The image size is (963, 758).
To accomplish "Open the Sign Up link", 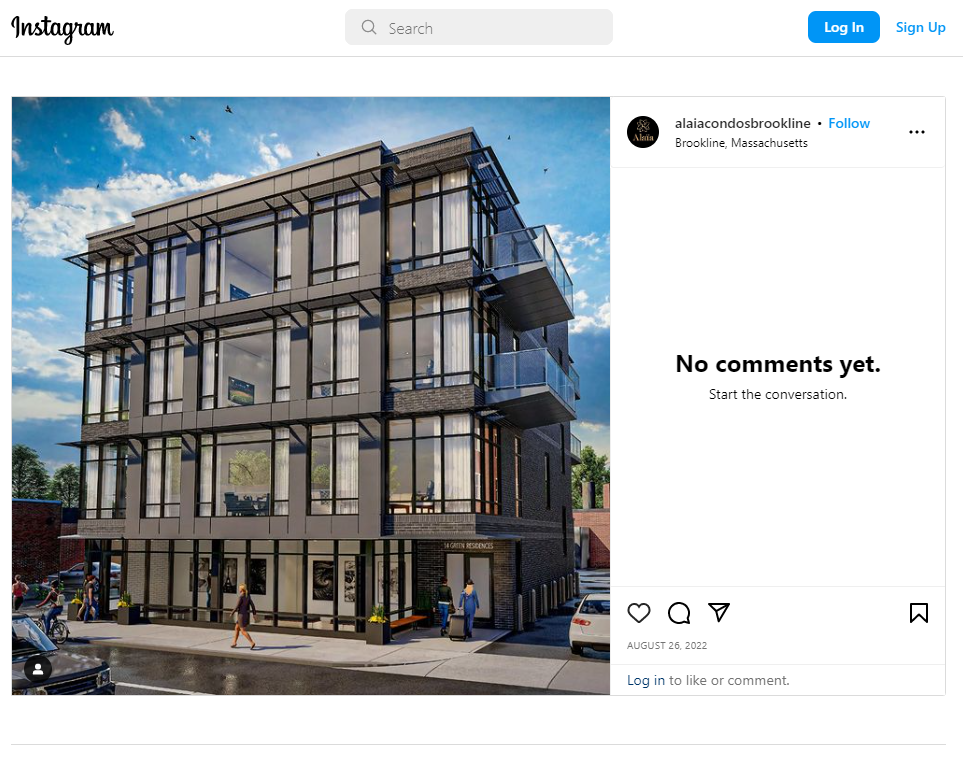I will click(921, 27).
